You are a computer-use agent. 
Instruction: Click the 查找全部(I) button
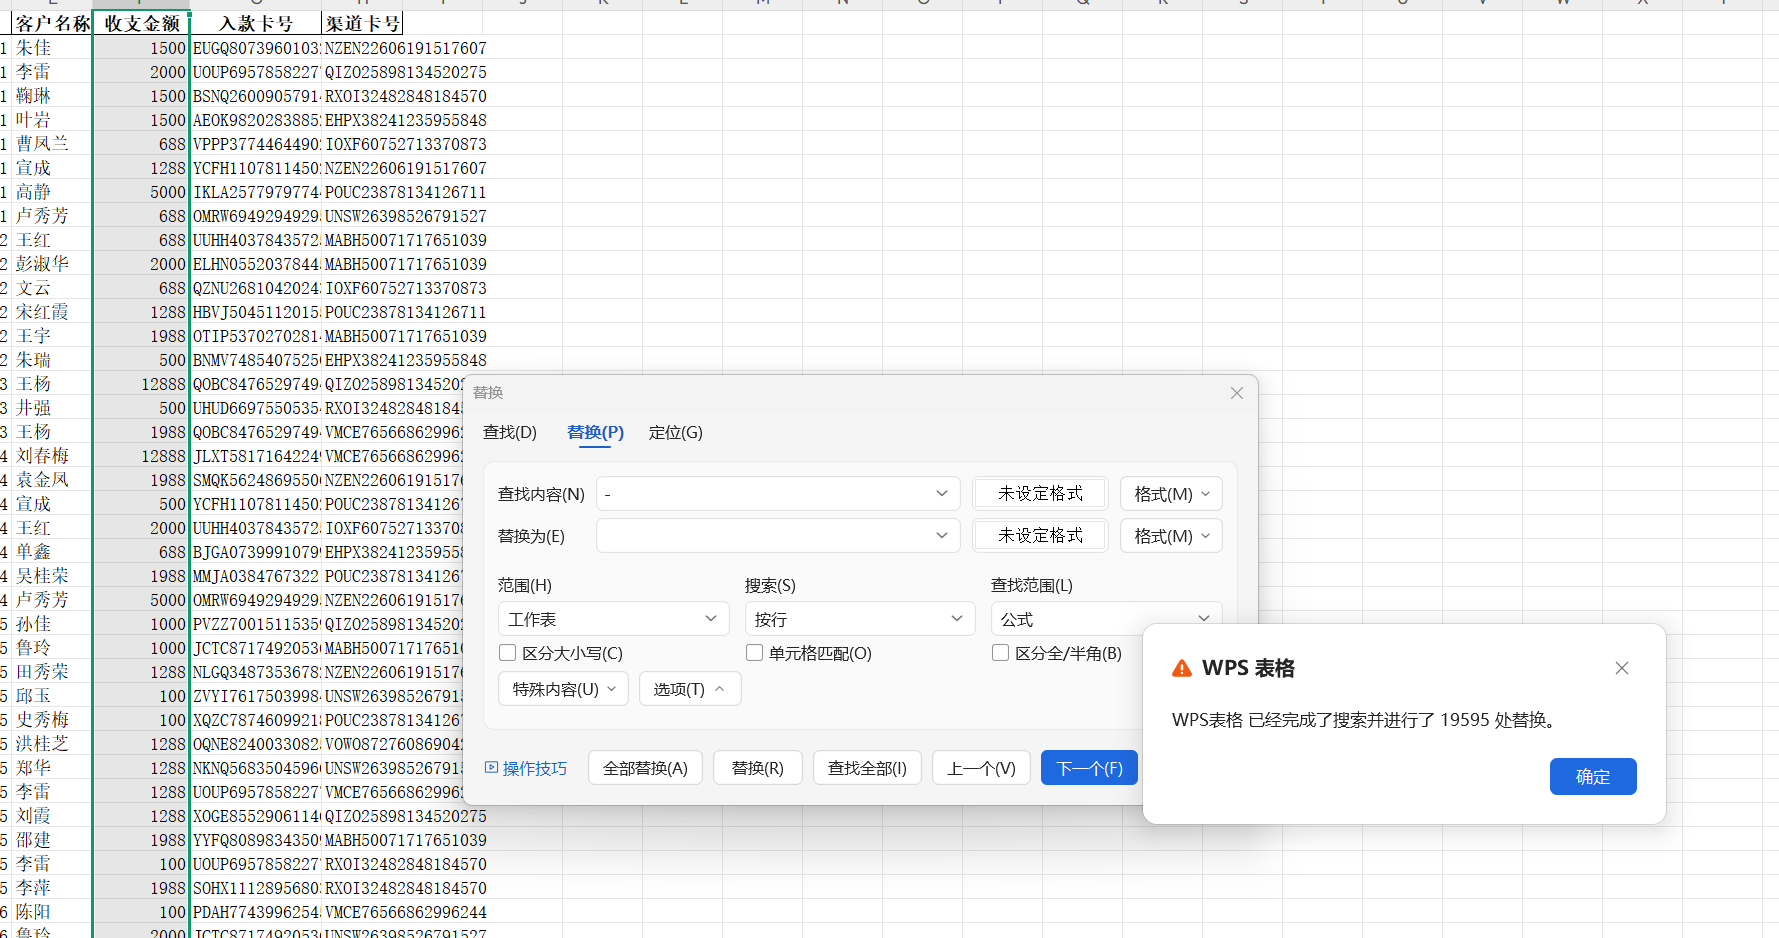[x=867, y=768]
